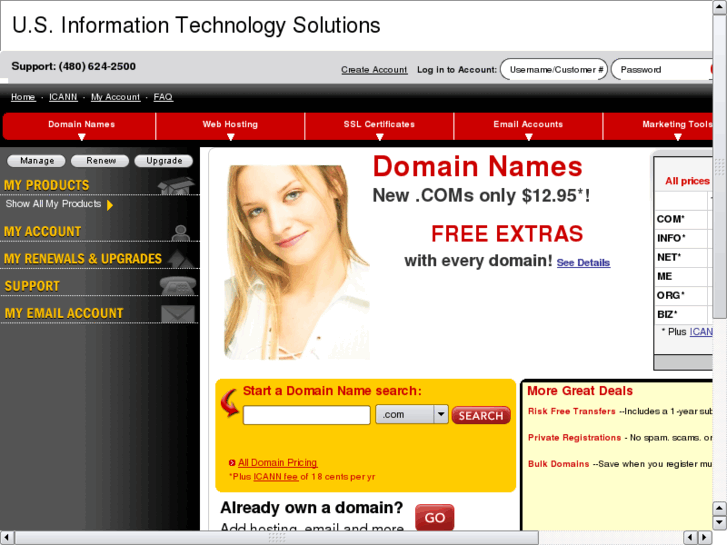Screen dimensions: 727x545
Task: Click the COM* row in price table
Action: (683, 219)
